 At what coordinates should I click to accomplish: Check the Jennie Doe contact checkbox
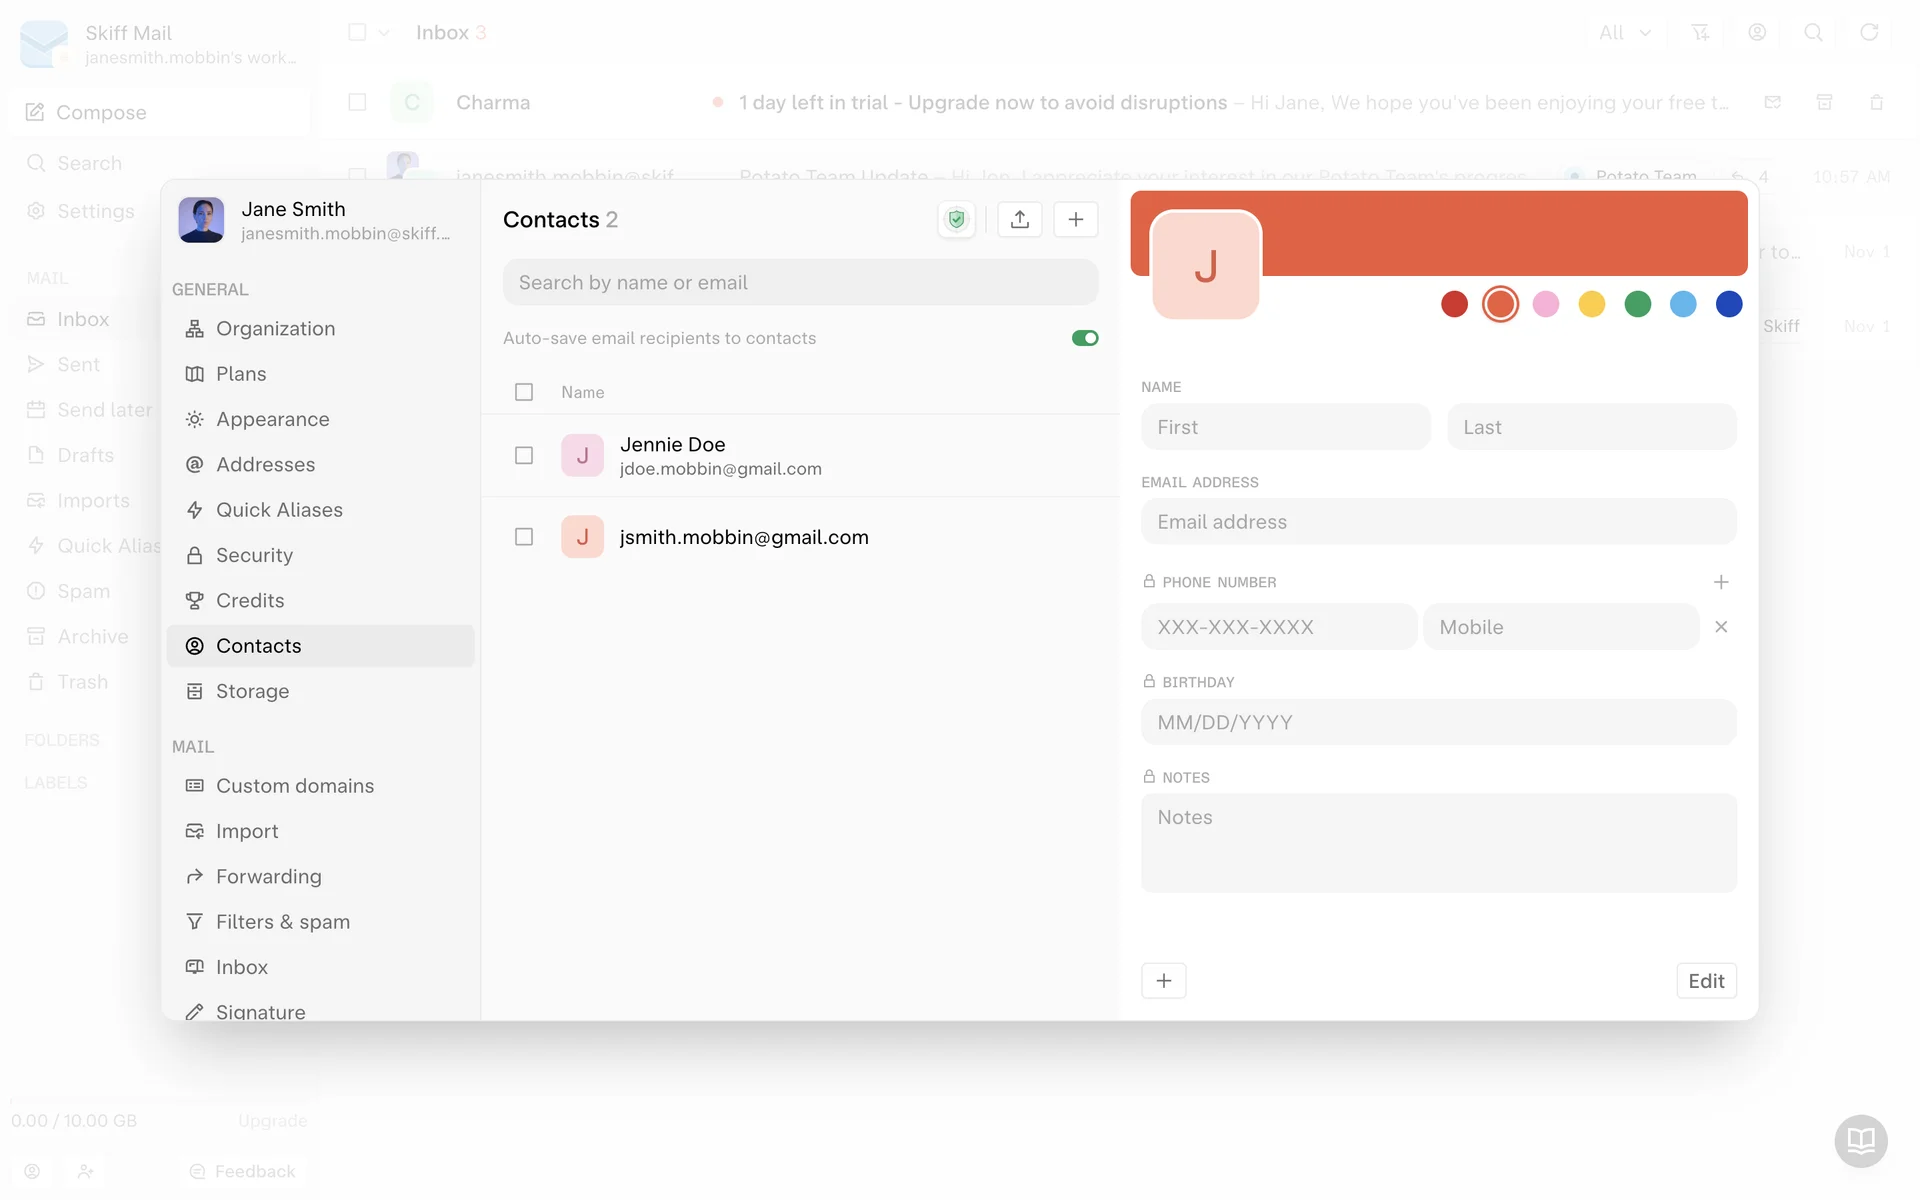click(x=524, y=456)
